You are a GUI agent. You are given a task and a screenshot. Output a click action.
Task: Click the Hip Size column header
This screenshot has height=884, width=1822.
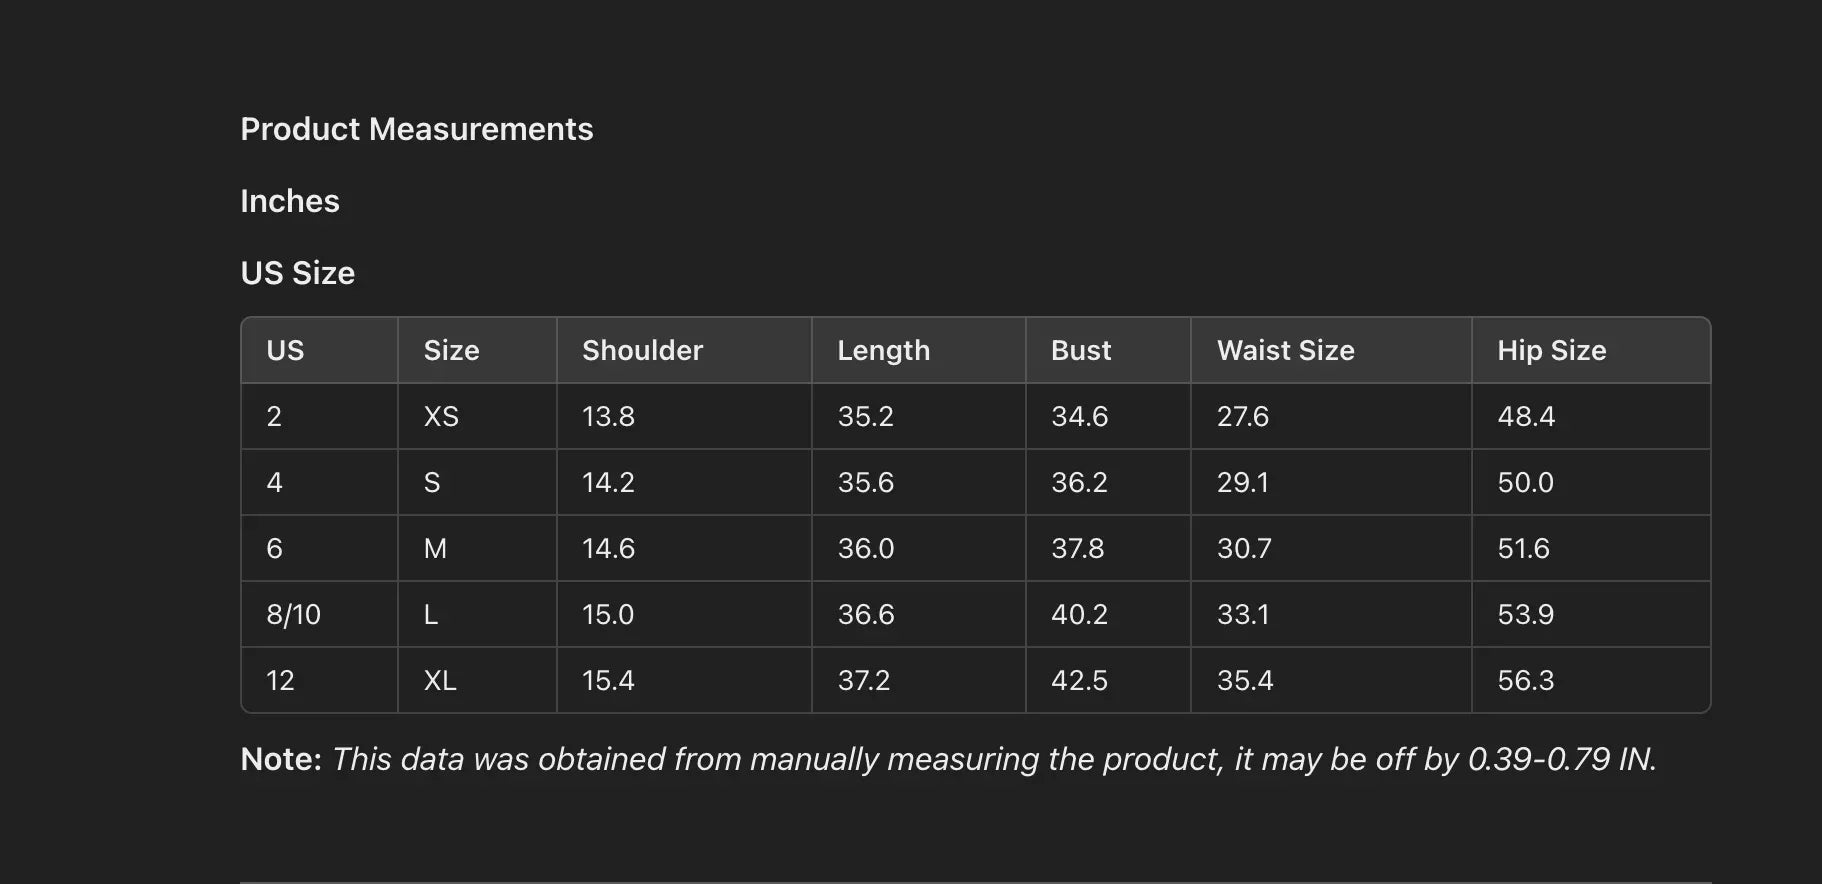(1551, 350)
